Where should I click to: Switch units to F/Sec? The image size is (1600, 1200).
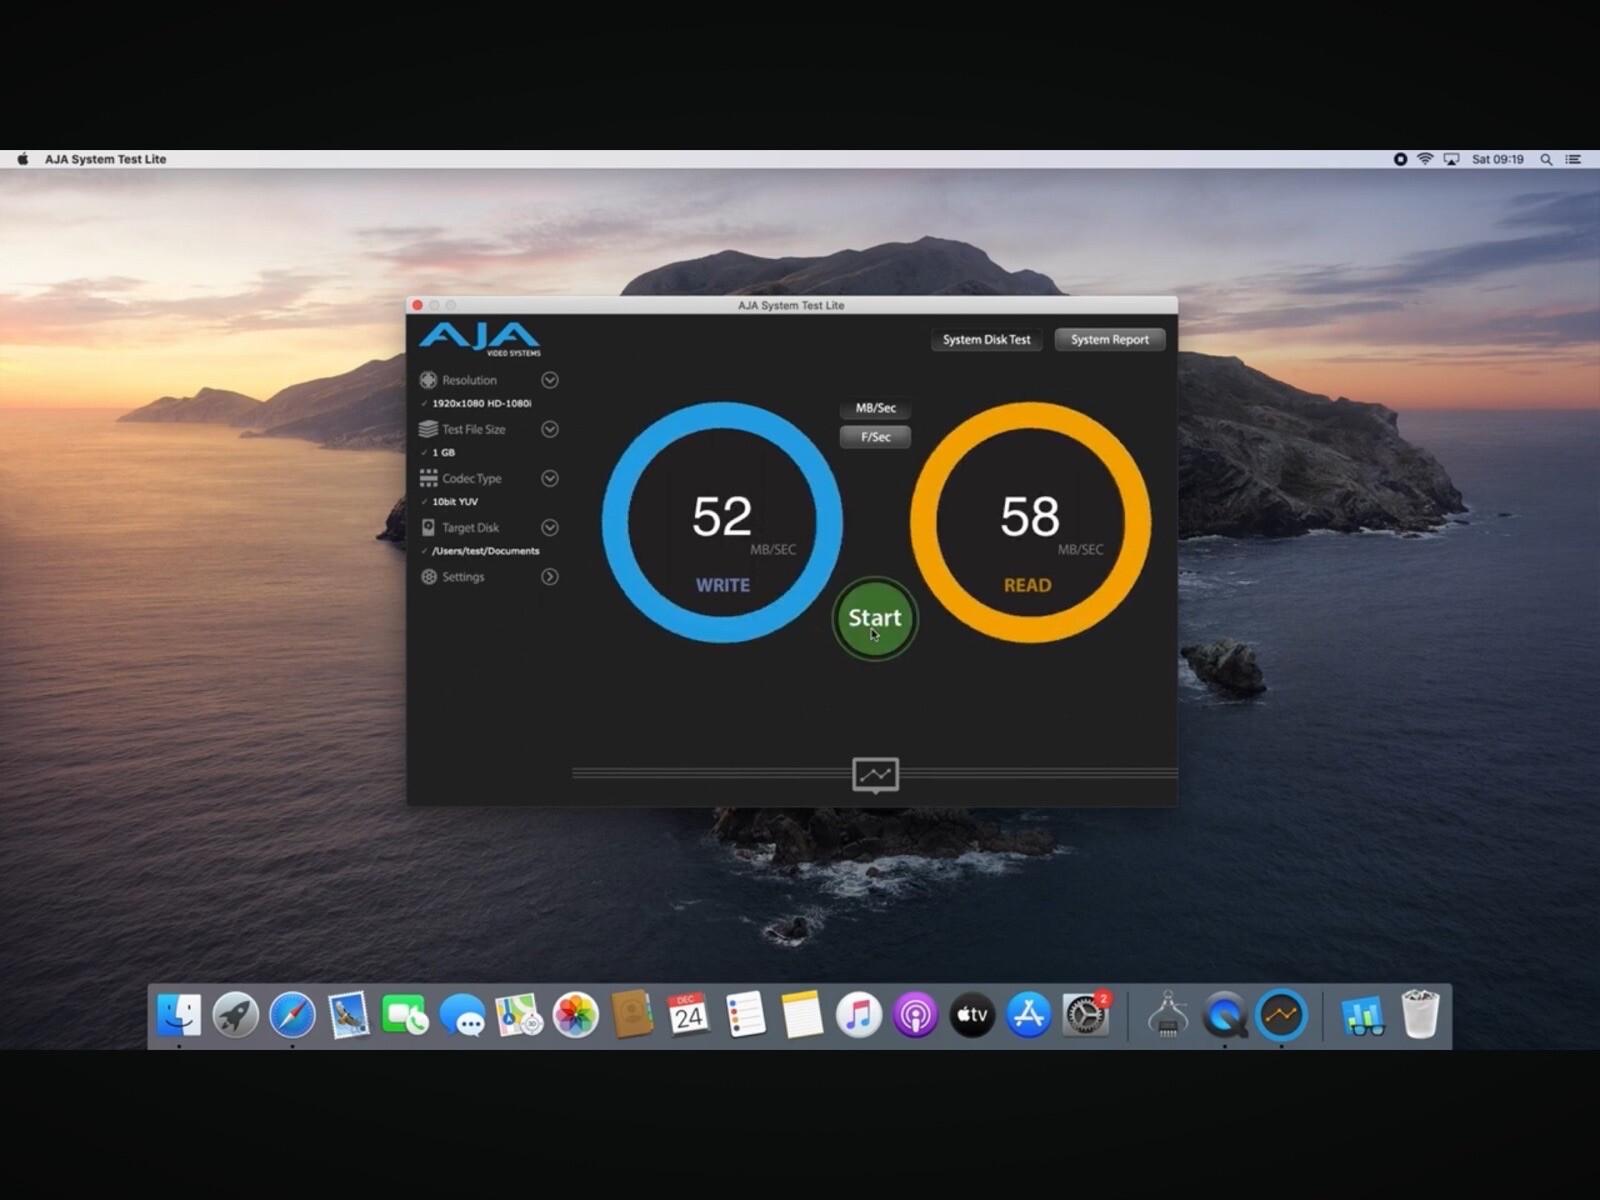point(875,437)
